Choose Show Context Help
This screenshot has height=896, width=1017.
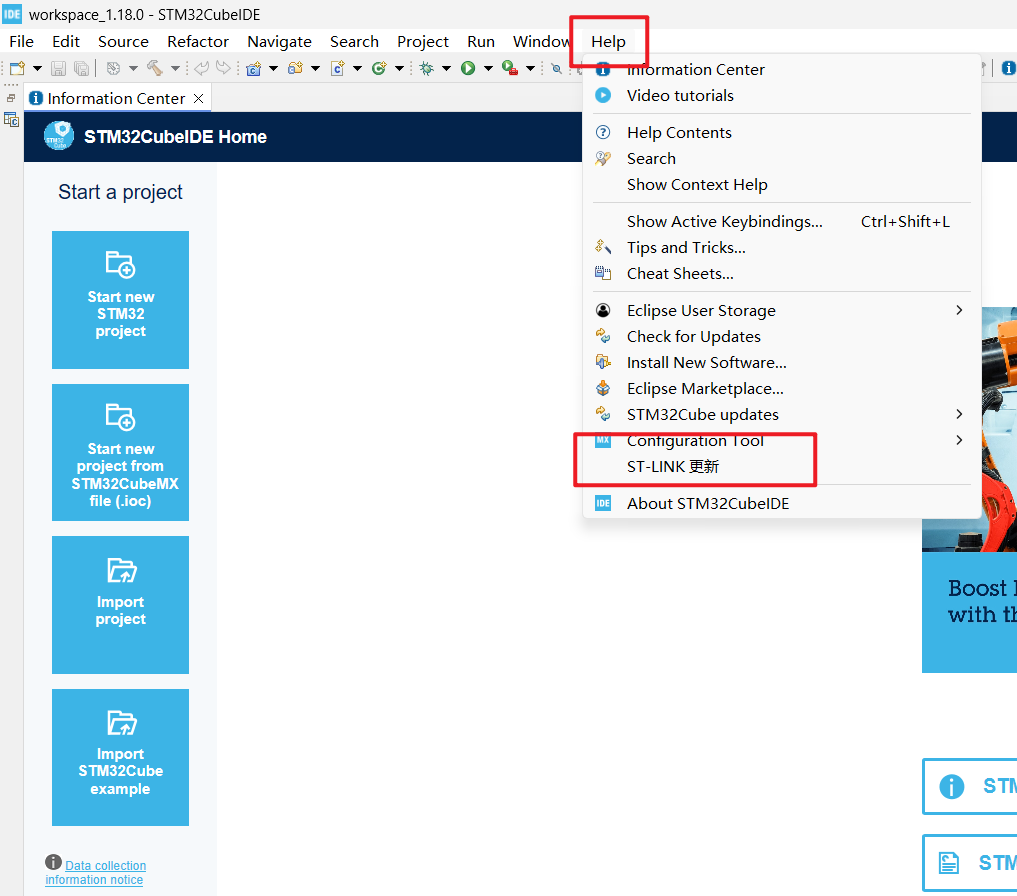pos(782,184)
